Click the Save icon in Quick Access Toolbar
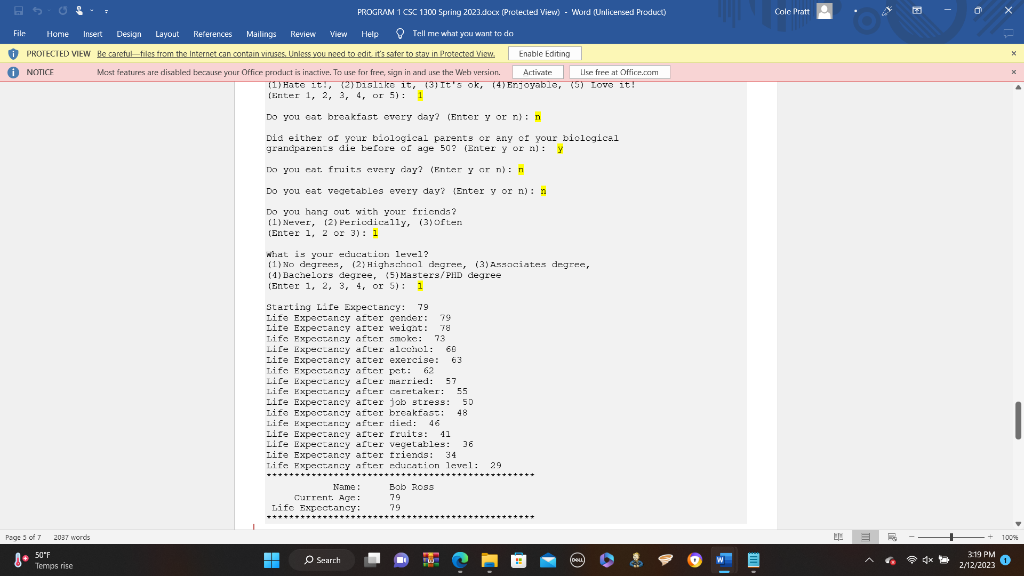Image resolution: width=1024 pixels, height=576 pixels. point(18,11)
